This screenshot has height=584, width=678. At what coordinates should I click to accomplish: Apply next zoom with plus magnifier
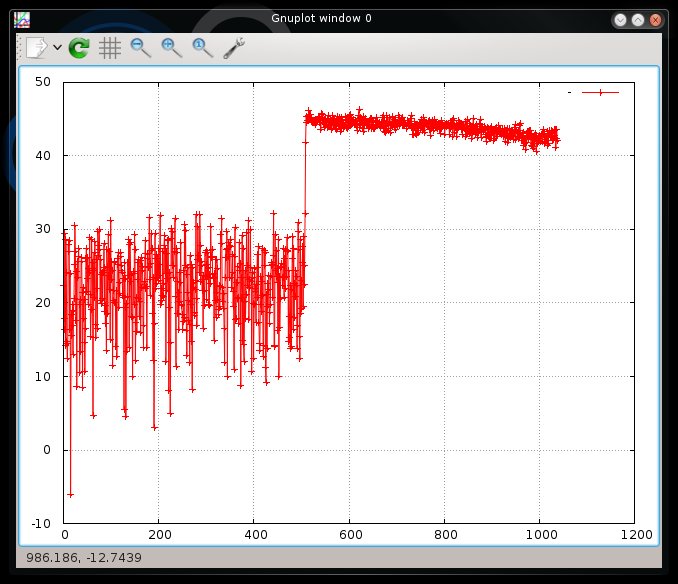click(x=171, y=47)
